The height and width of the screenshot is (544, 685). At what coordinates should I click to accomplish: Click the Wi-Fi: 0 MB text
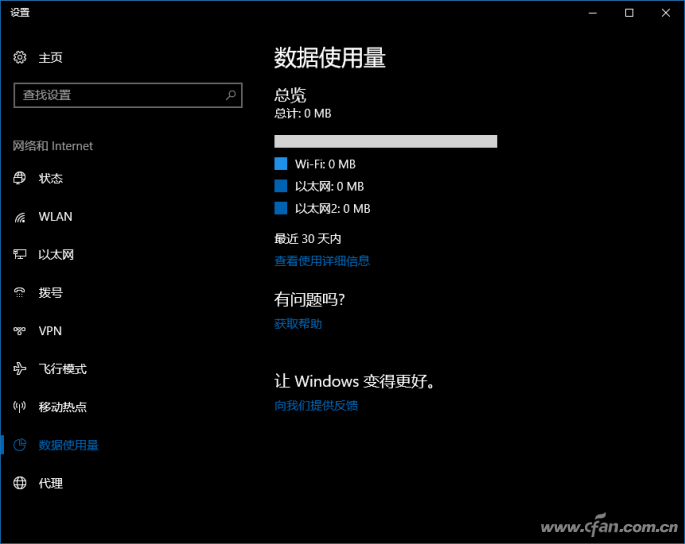[325, 164]
